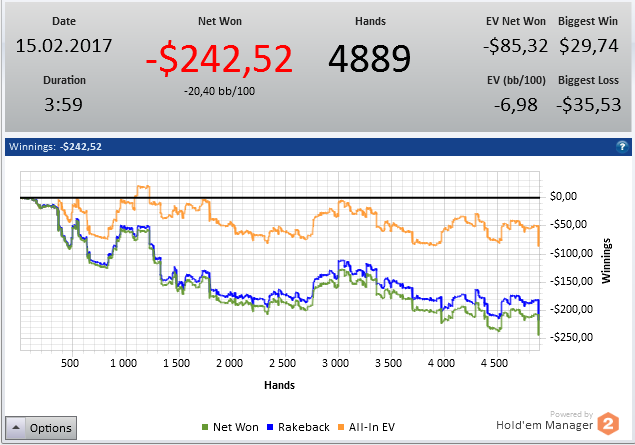Click the 3 000 hands axis tick label

point(335,363)
